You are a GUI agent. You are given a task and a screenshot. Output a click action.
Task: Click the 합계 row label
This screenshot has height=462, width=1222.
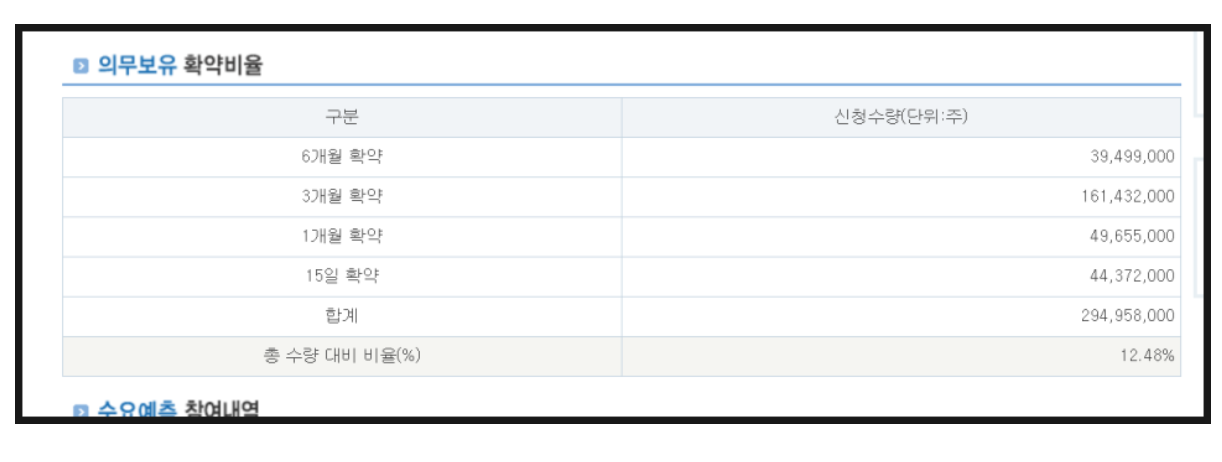tap(342, 316)
